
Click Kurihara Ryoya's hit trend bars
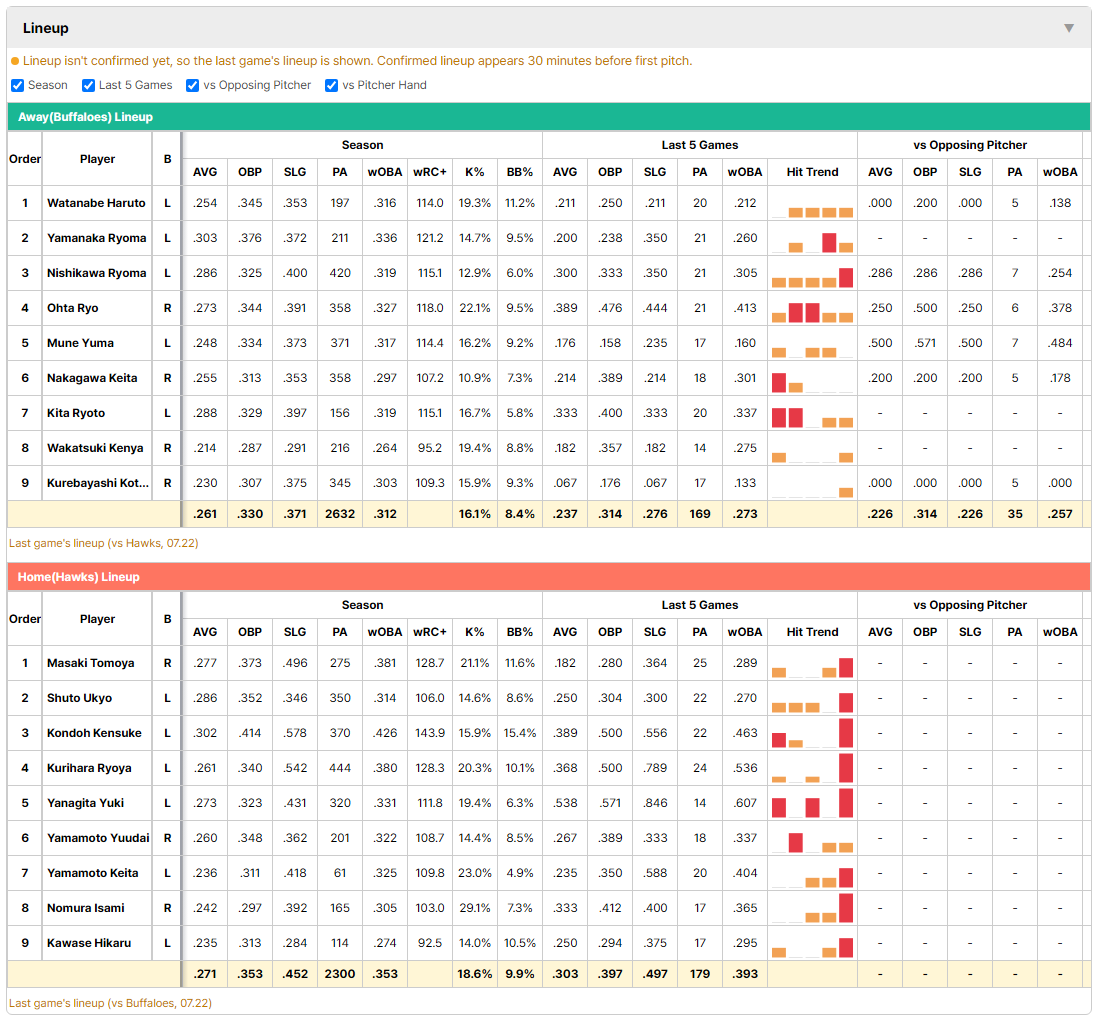pyautogui.click(x=812, y=768)
